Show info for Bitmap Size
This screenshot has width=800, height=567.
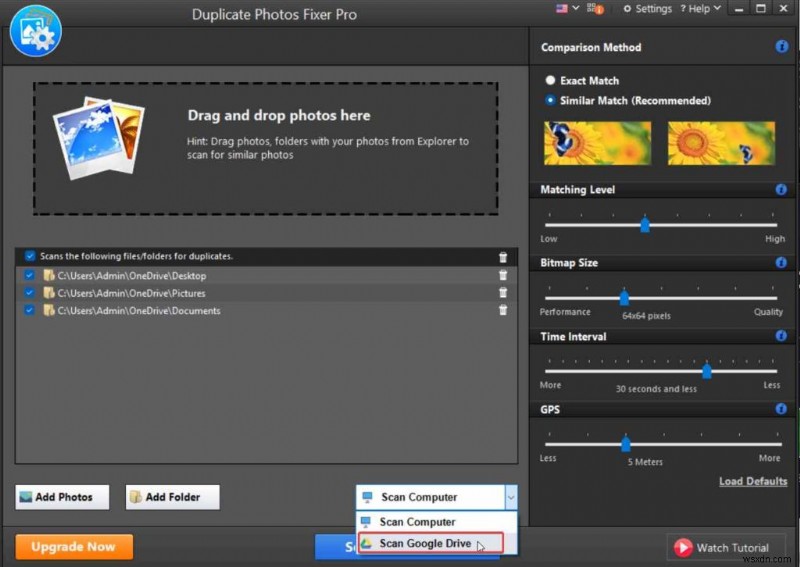[x=781, y=262]
